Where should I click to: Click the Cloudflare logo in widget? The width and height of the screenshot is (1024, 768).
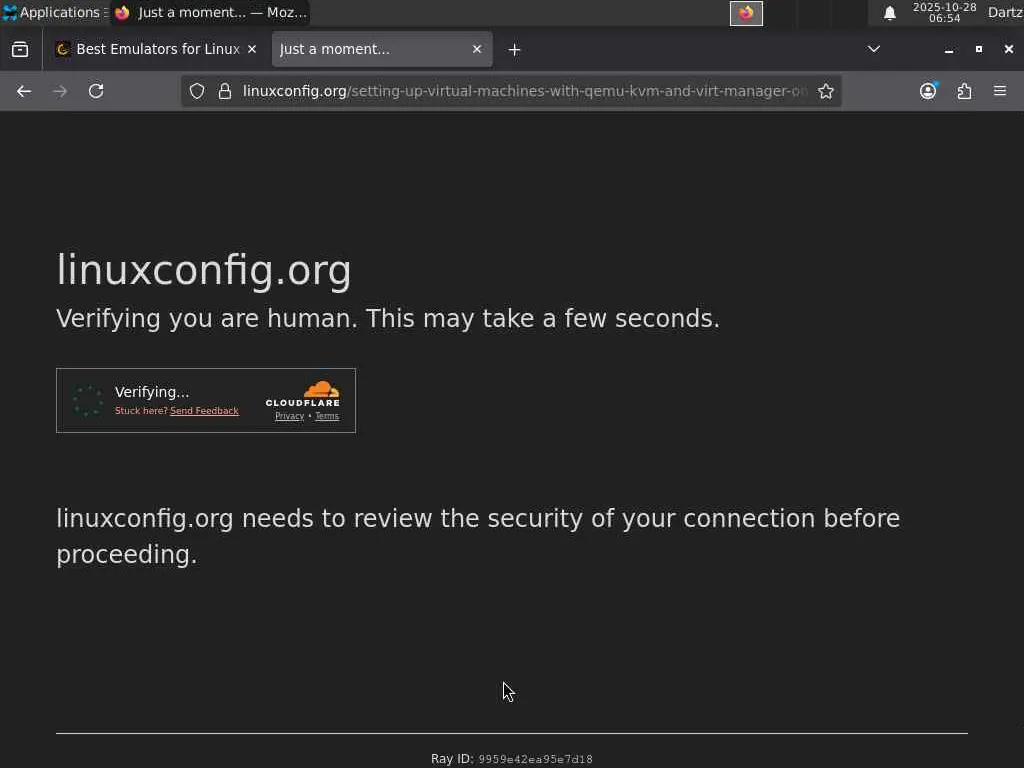(303, 394)
